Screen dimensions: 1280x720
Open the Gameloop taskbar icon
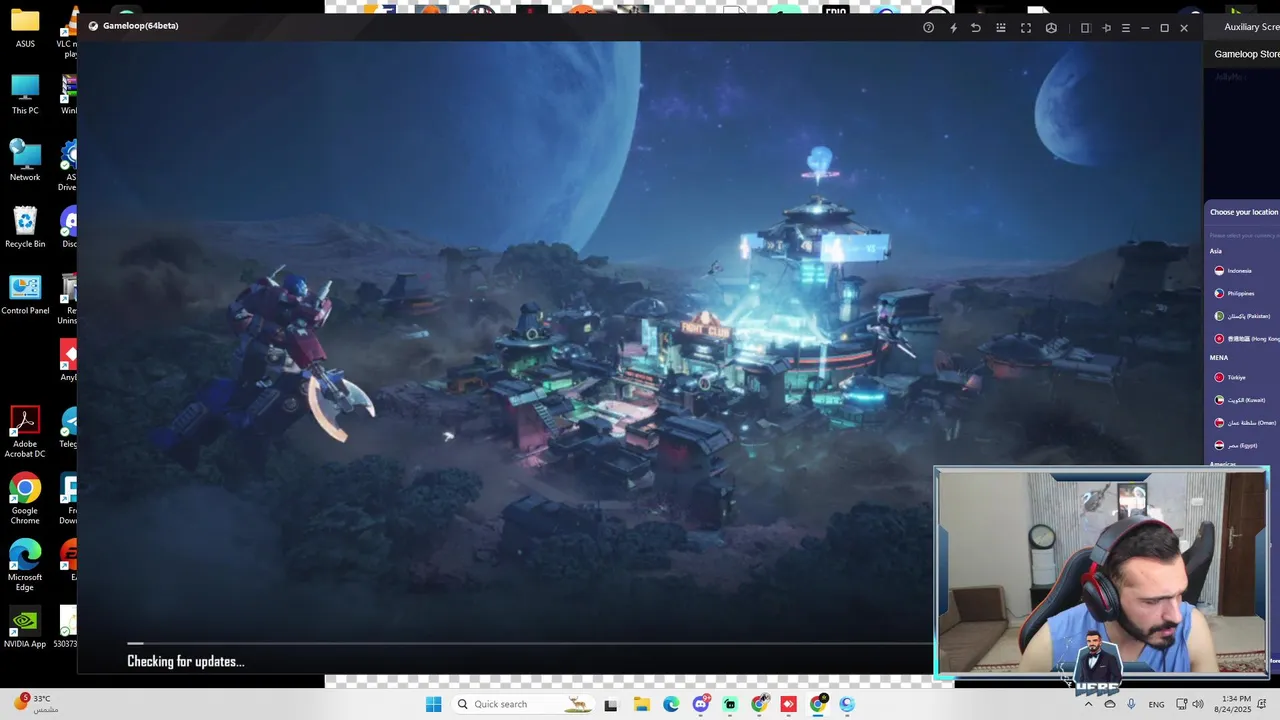click(x=847, y=704)
